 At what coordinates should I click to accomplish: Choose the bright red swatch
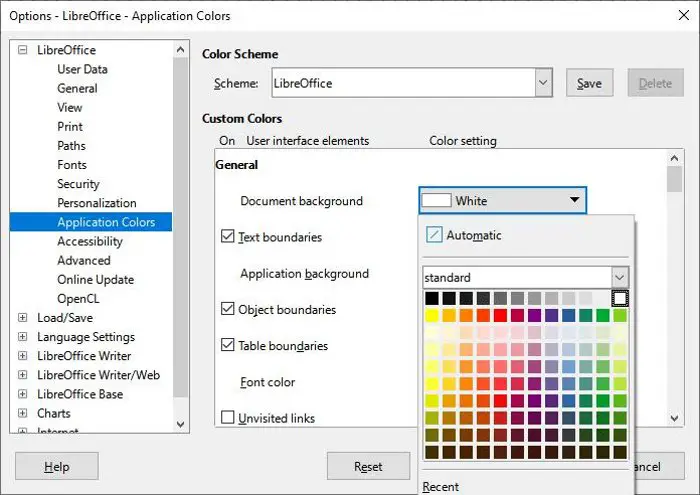(x=500, y=315)
